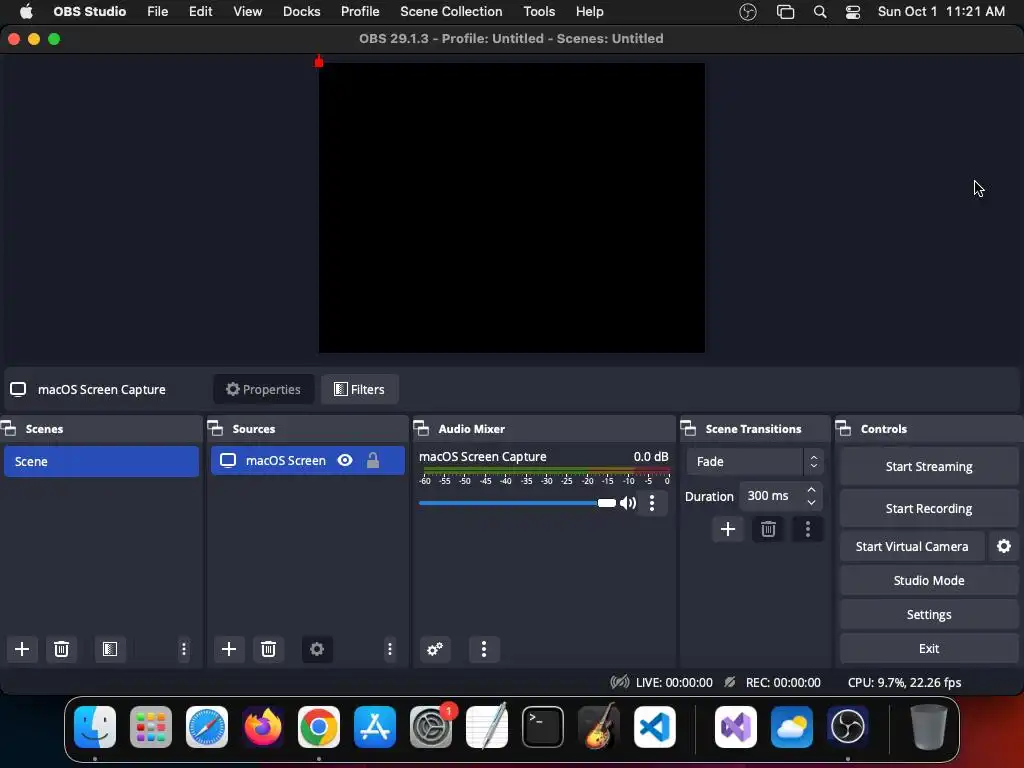Viewport: 1024px width, 768px height.
Task: Open OBS icon in the dock
Action: point(848,727)
